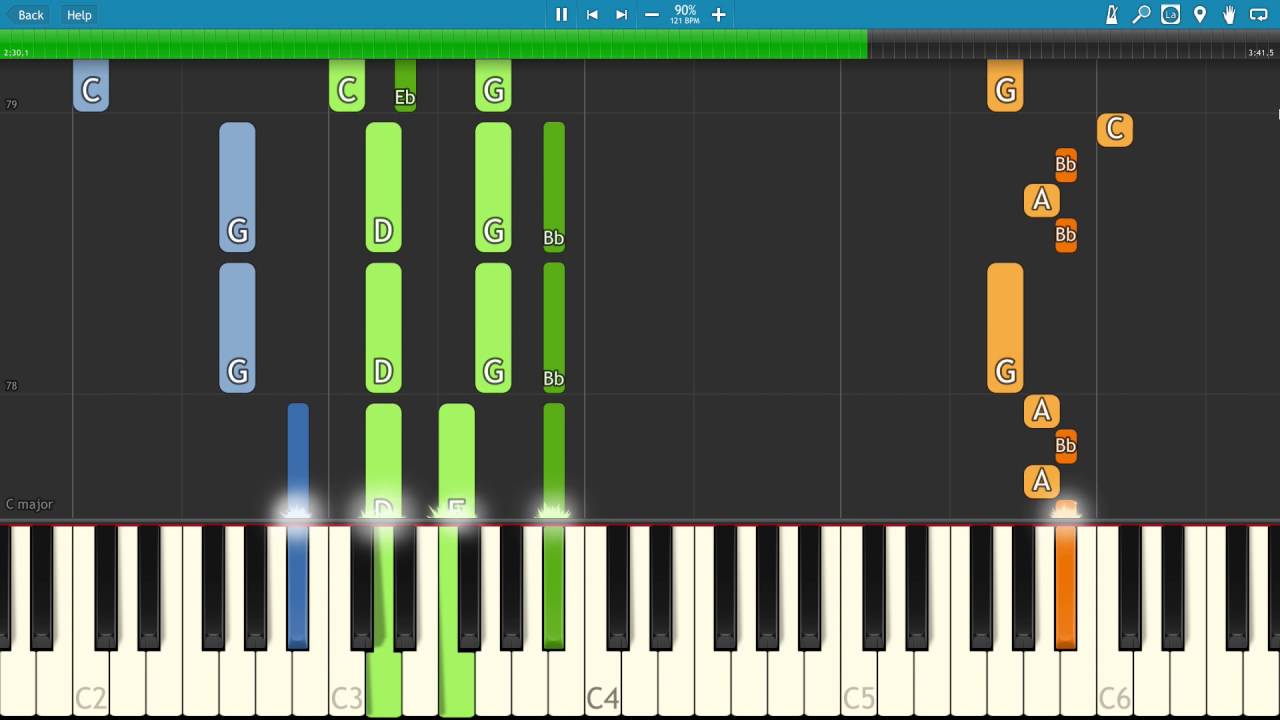Select the light green falling C note
Image resolution: width=1280 pixels, height=720 pixels.
click(347, 85)
